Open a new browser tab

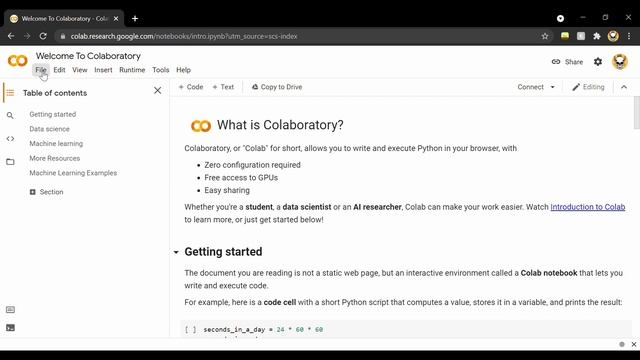pos(135,19)
